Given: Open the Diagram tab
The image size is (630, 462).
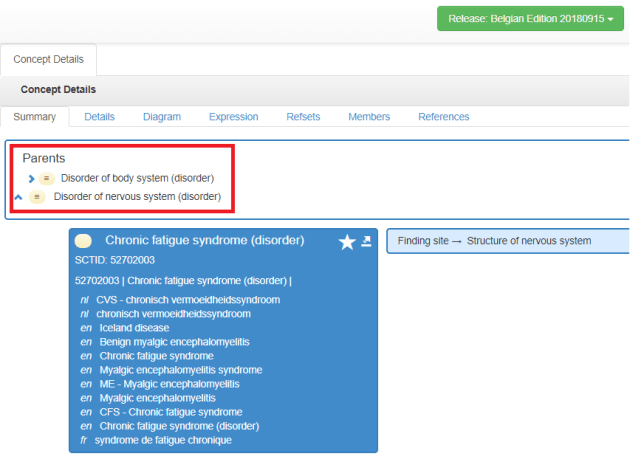Looking at the screenshot, I should click(x=162, y=117).
